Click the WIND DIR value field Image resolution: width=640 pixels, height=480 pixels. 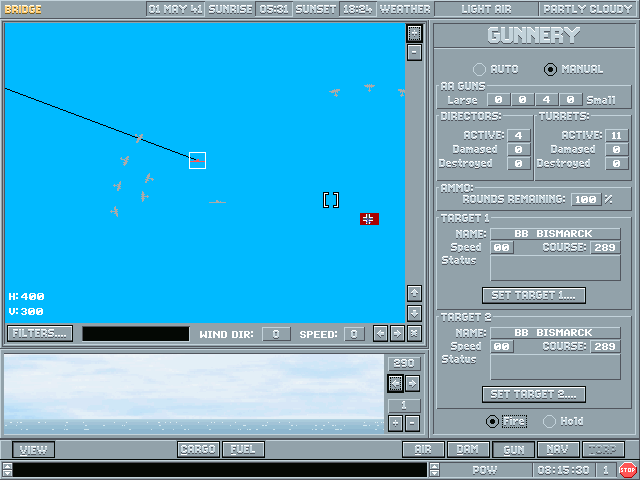(x=276, y=334)
